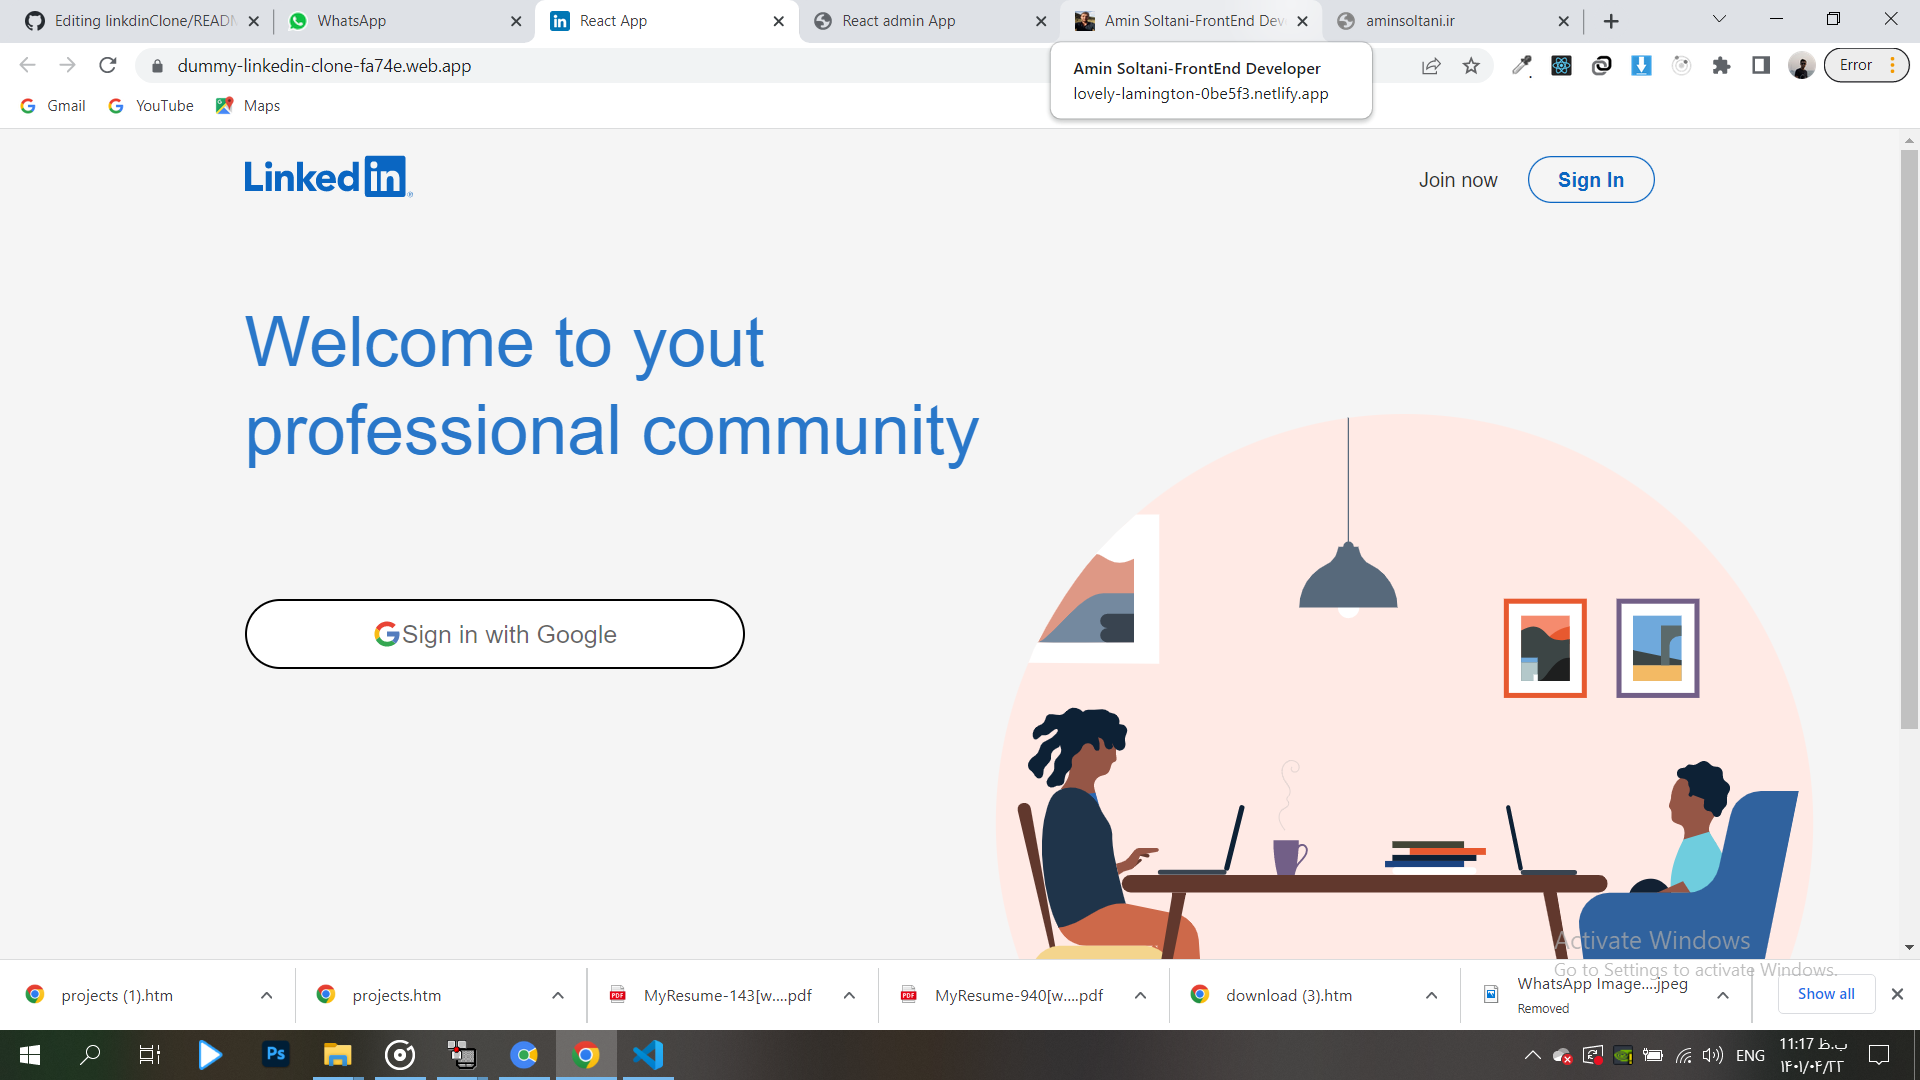This screenshot has height=1080, width=1920.
Task: Reload the current page
Action: [x=108, y=66]
